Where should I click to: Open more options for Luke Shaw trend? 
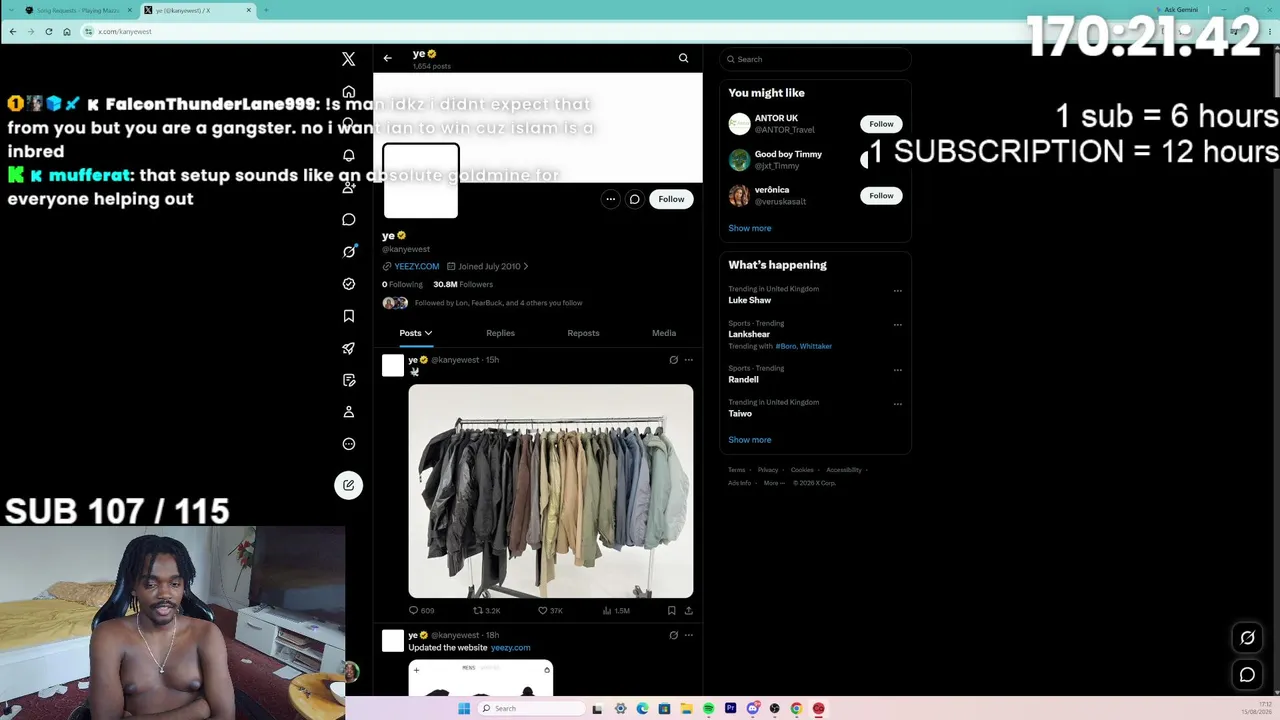point(897,291)
